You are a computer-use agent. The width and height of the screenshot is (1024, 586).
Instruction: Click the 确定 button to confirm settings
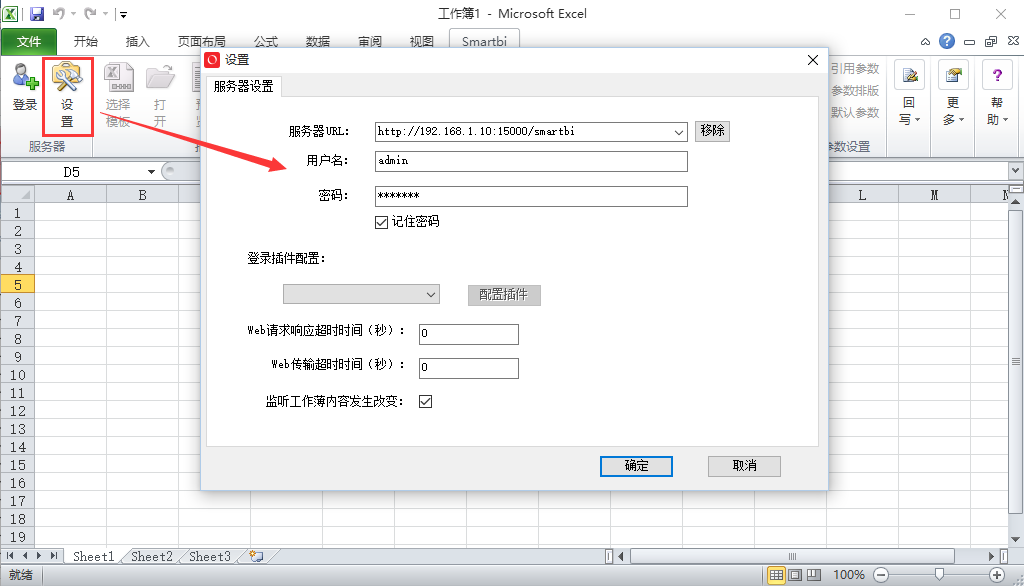tap(636, 466)
